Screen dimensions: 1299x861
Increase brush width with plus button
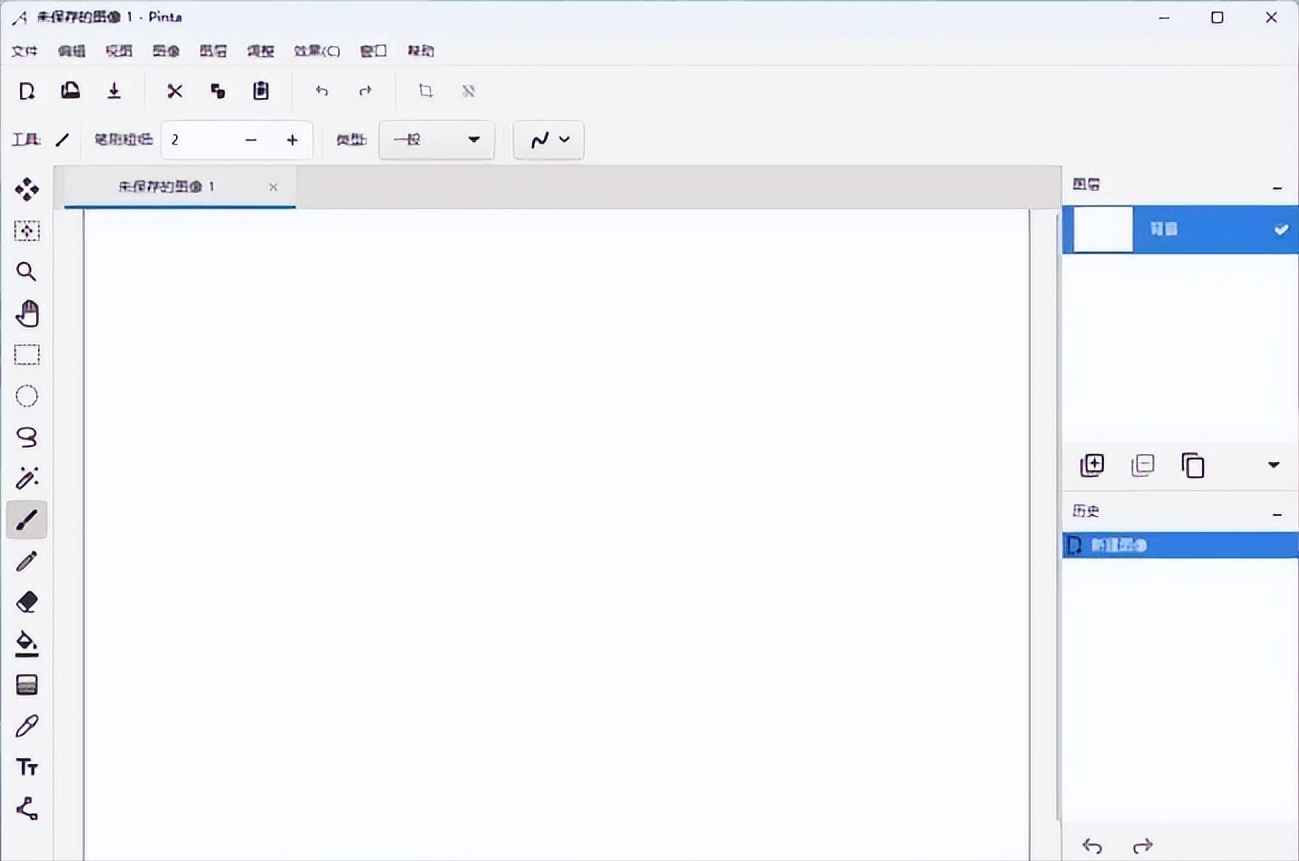point(292,140)
